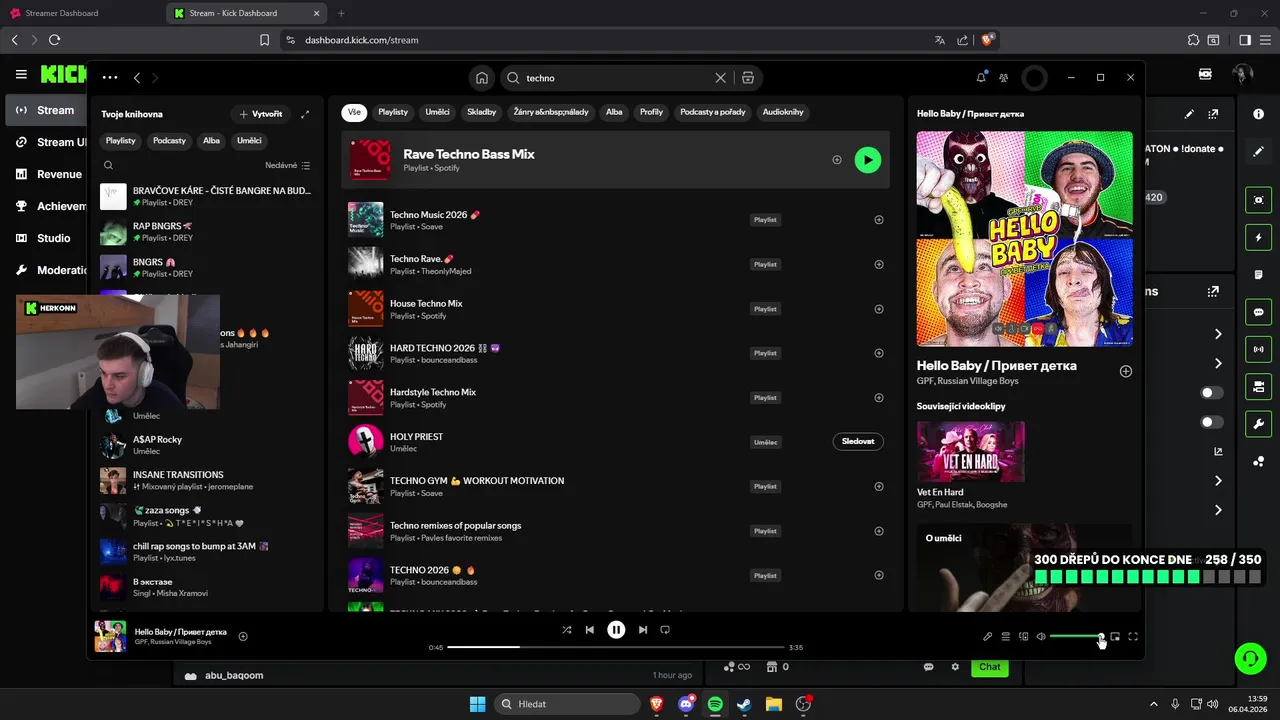This screenshot has height=720, width=1280.
Task: Open Kick profile avatar menu
Action: 1243,74
